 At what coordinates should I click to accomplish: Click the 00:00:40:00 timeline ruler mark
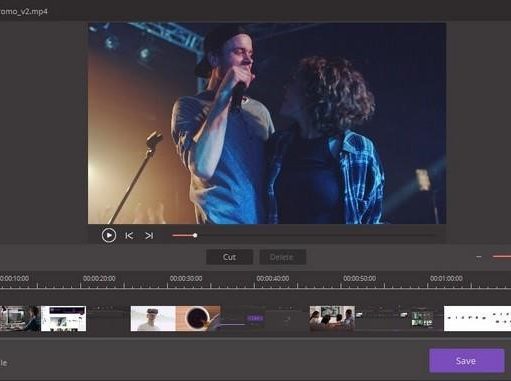pos(273,278)
